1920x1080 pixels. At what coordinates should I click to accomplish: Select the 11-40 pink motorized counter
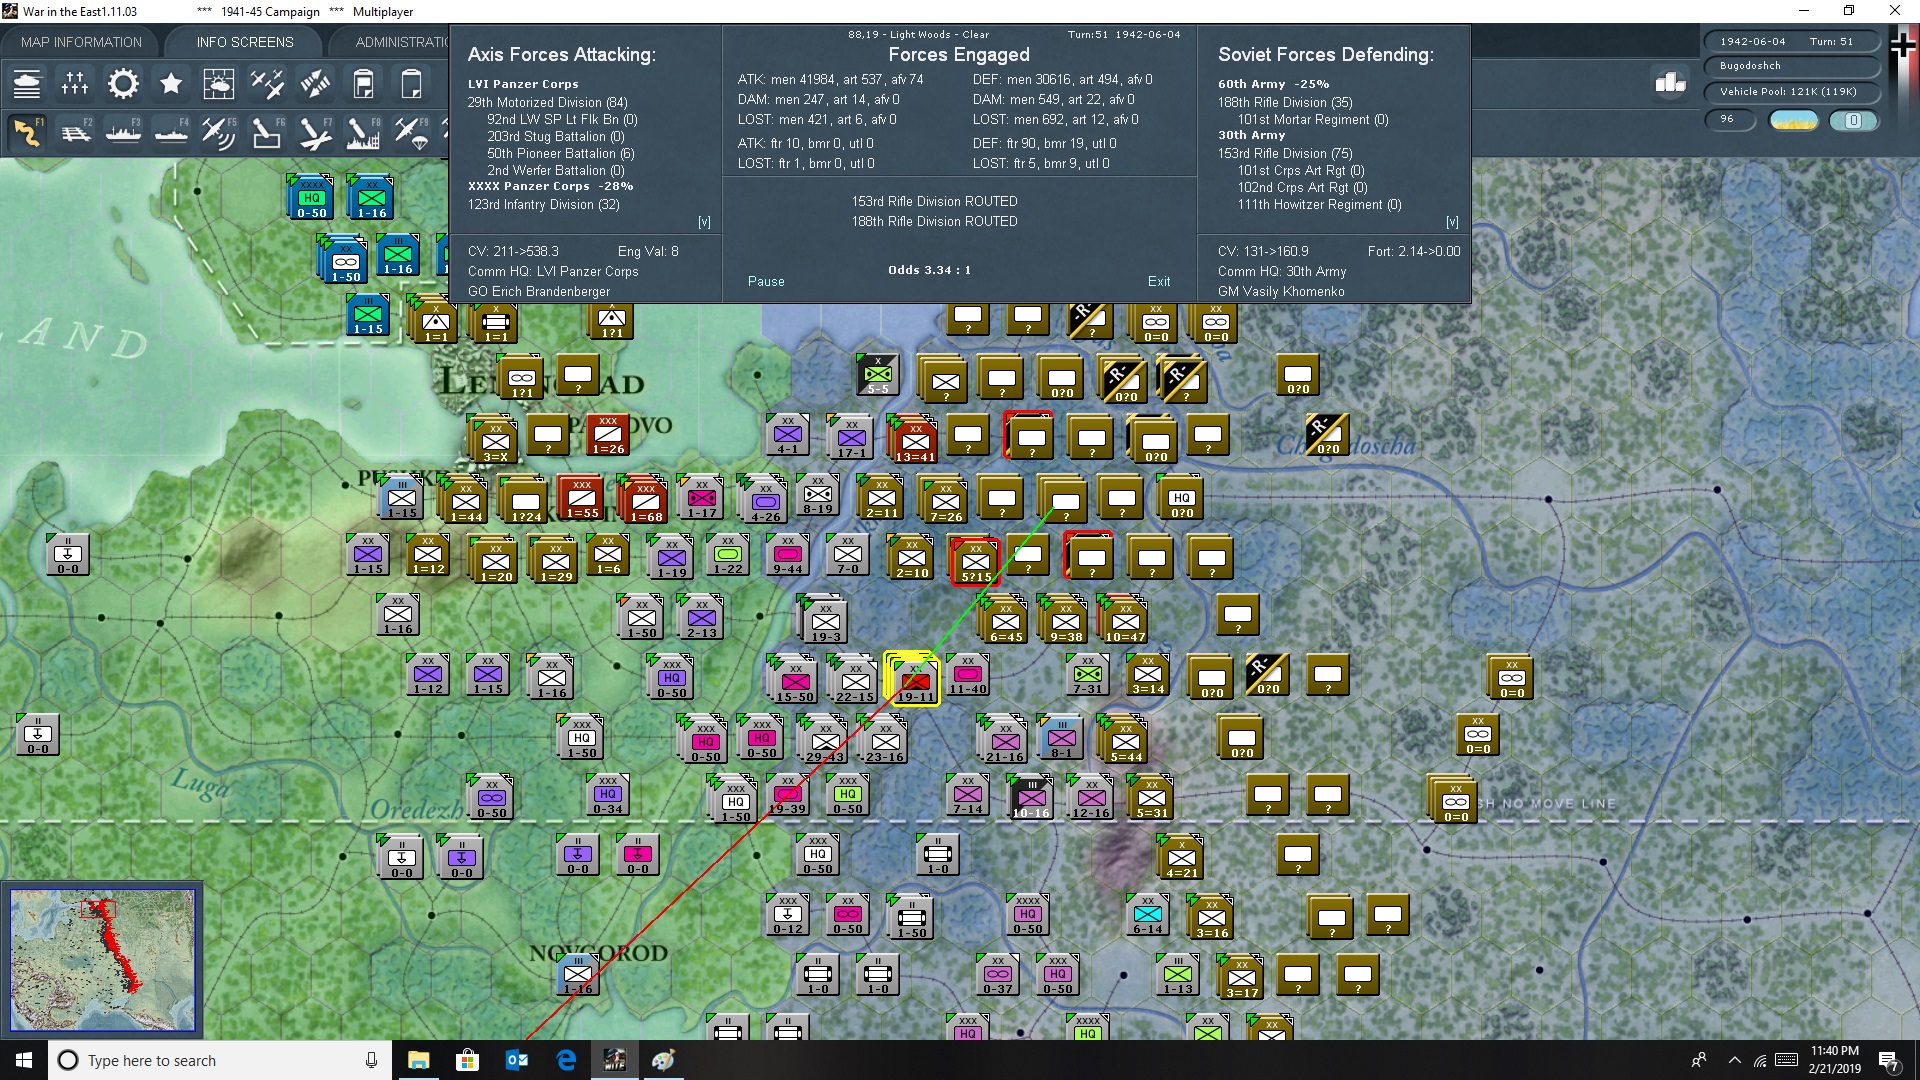[968, 676]
